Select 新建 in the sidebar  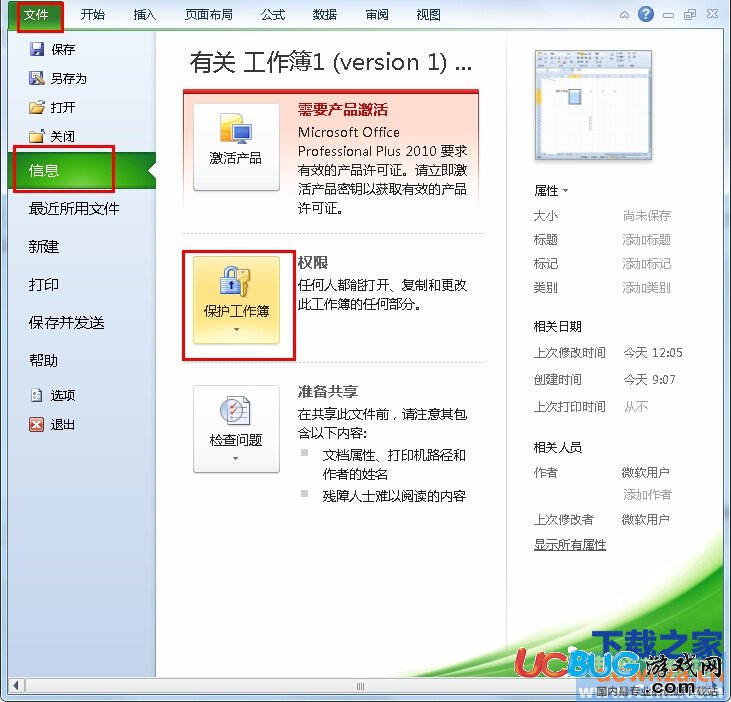[x=44, y=247]
